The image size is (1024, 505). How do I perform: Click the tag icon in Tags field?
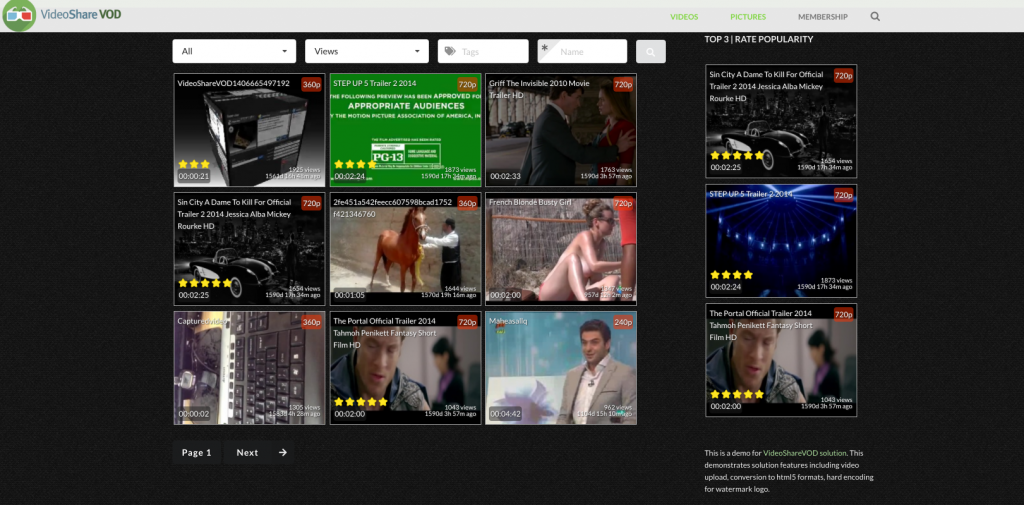click(450, 52)
